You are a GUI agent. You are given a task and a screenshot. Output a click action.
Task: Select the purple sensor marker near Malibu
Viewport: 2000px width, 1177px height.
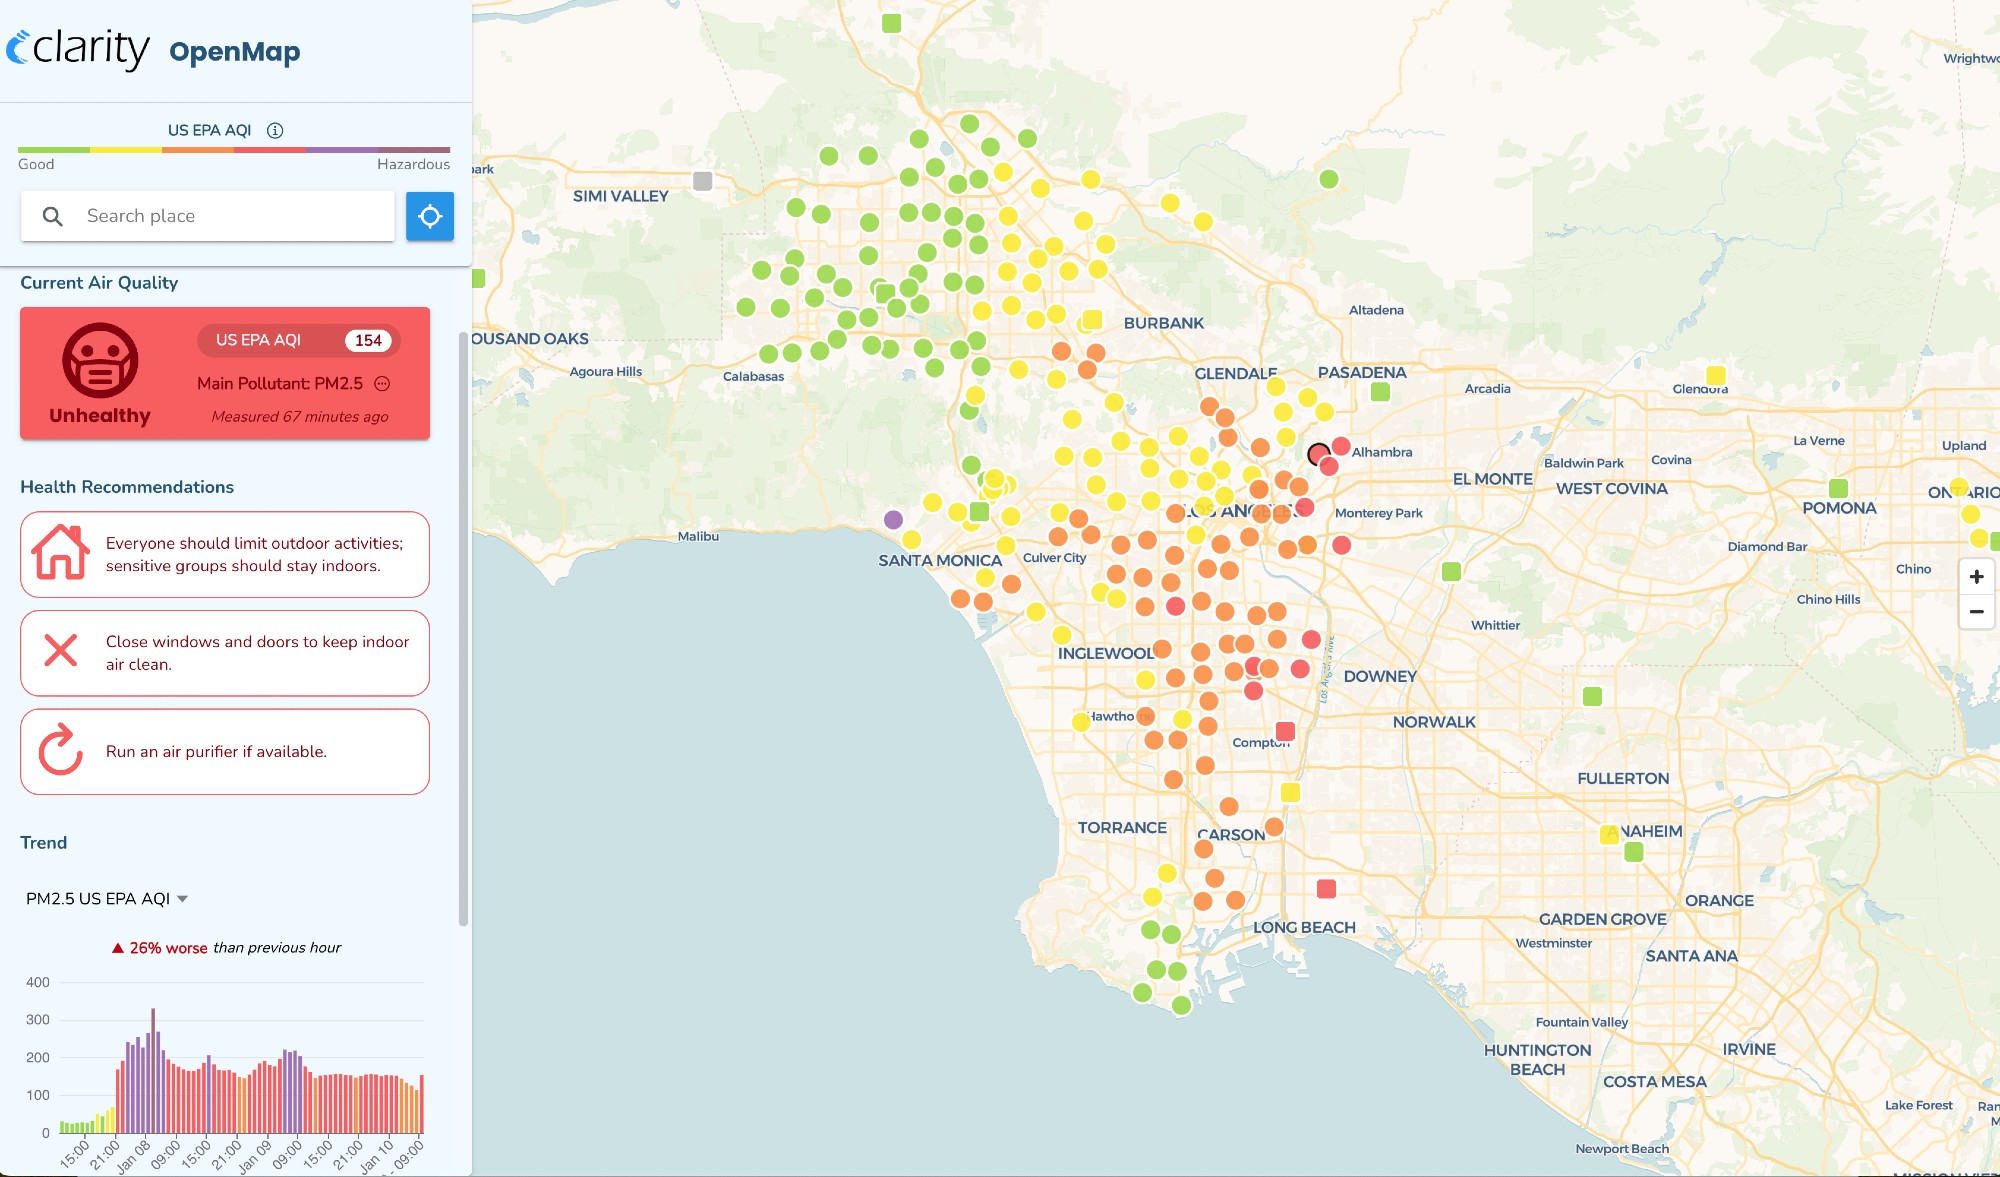893,520
